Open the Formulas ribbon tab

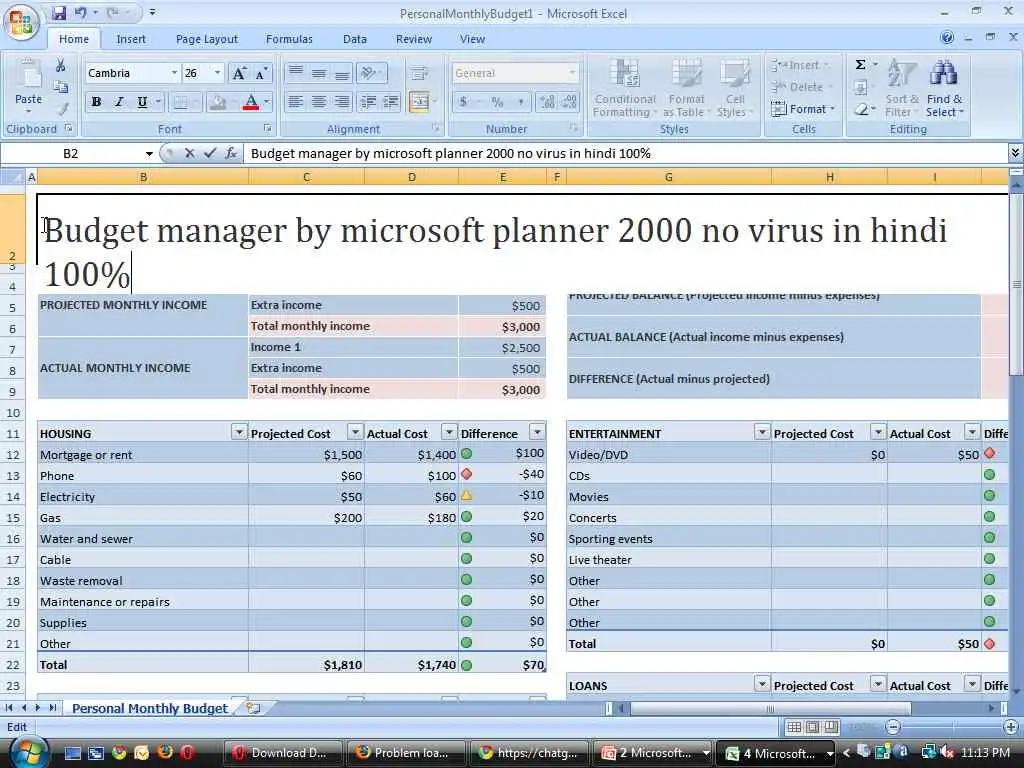(289, 39)
